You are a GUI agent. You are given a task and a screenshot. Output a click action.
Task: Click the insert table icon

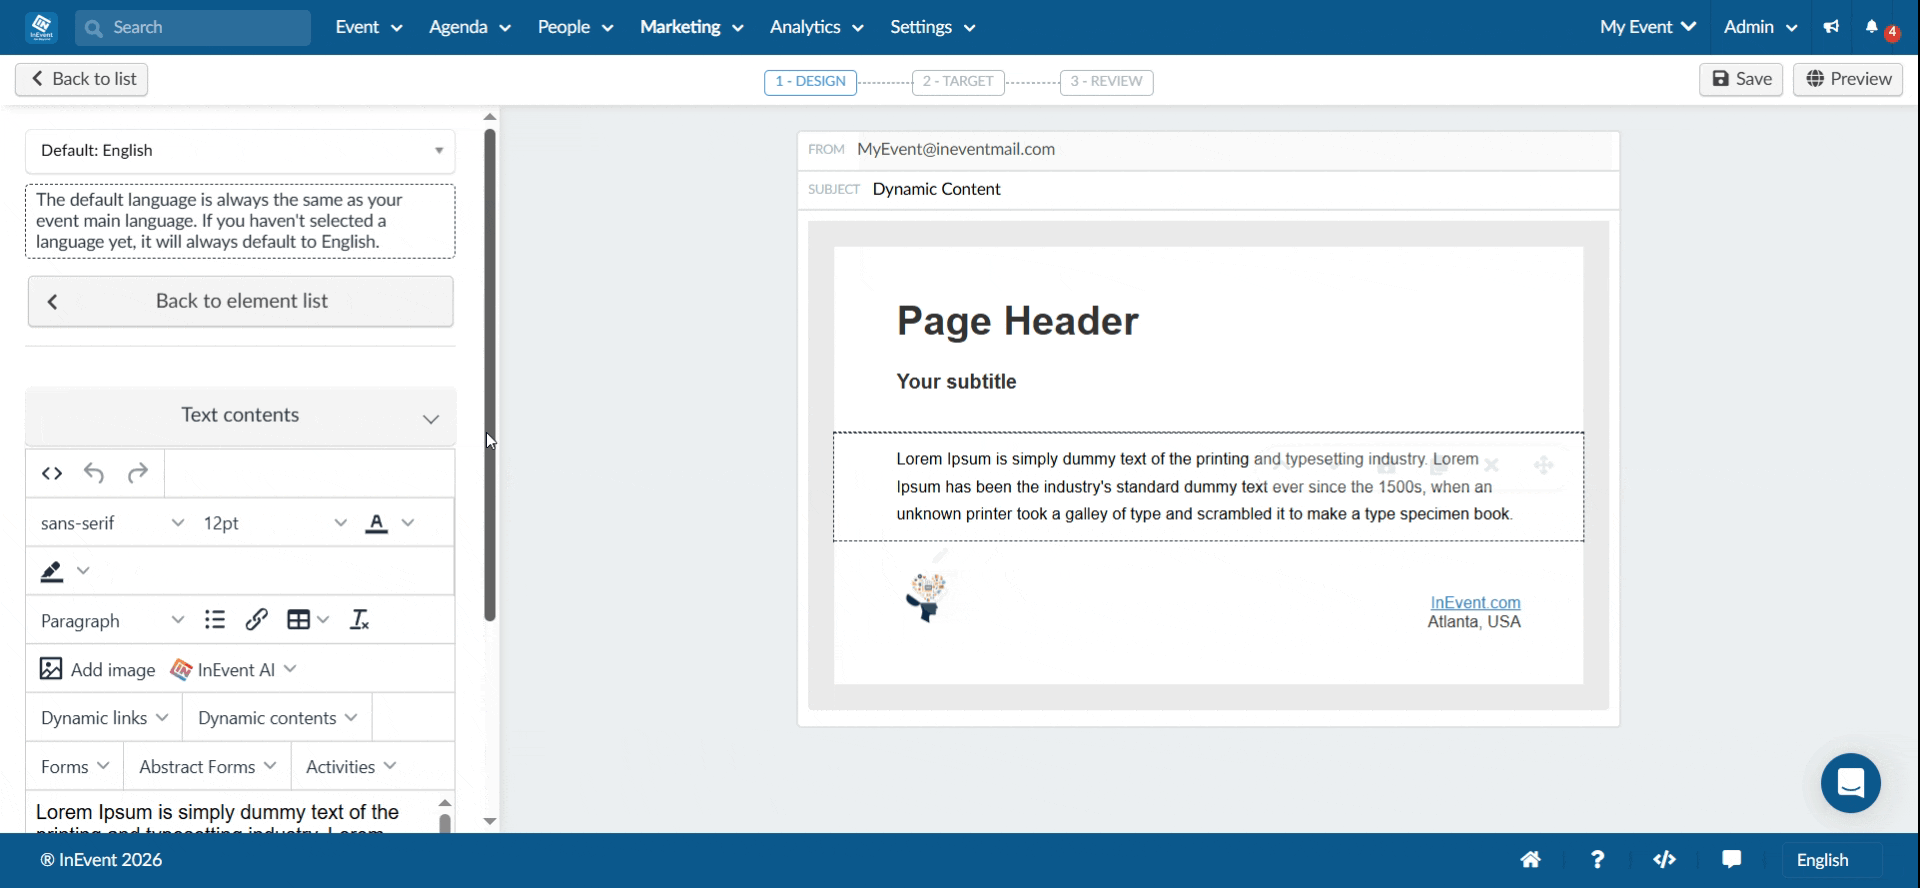pyautogui.click(x=298, y=620)
